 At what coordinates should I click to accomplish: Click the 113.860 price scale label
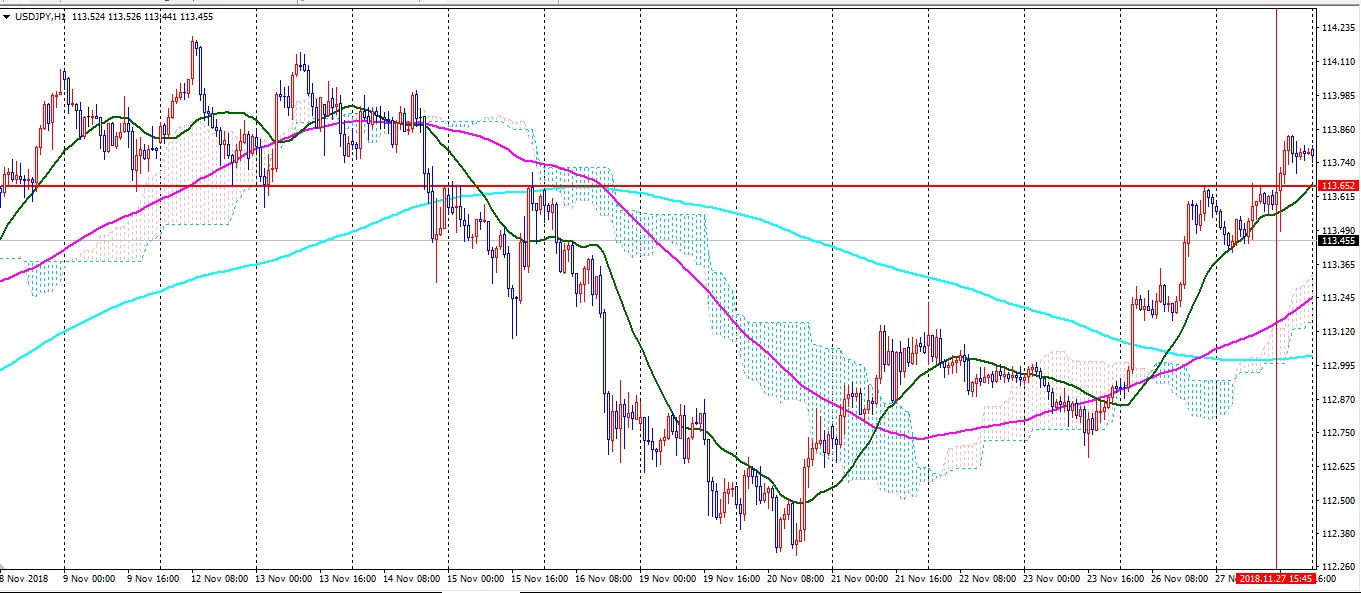point(1338,130)
